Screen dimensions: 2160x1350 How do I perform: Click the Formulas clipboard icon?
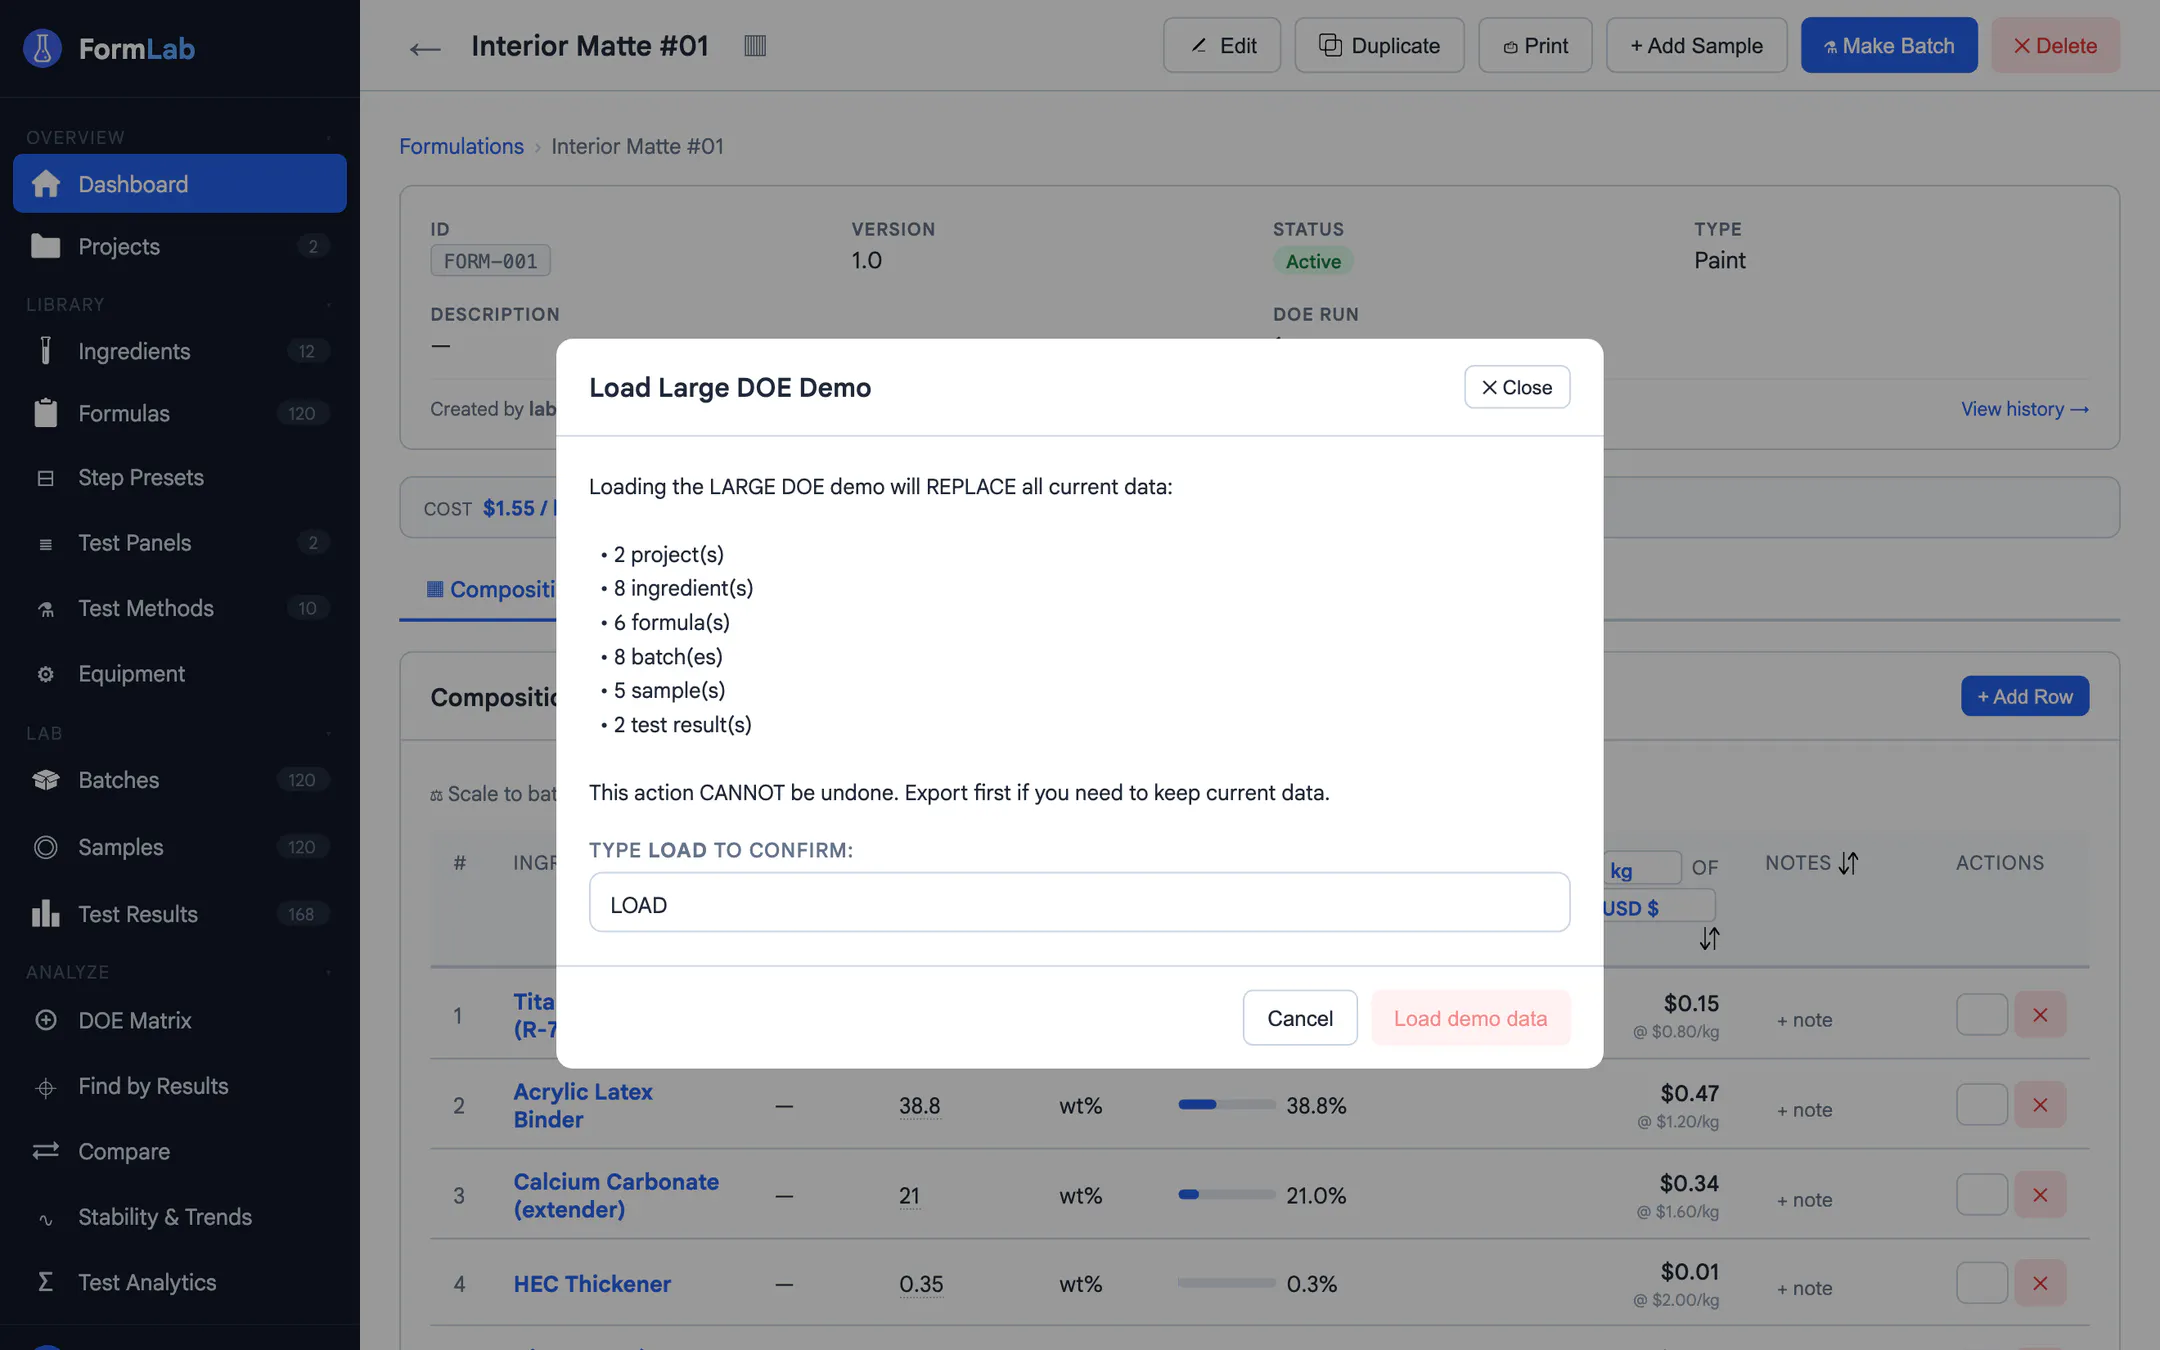point(45,413)
